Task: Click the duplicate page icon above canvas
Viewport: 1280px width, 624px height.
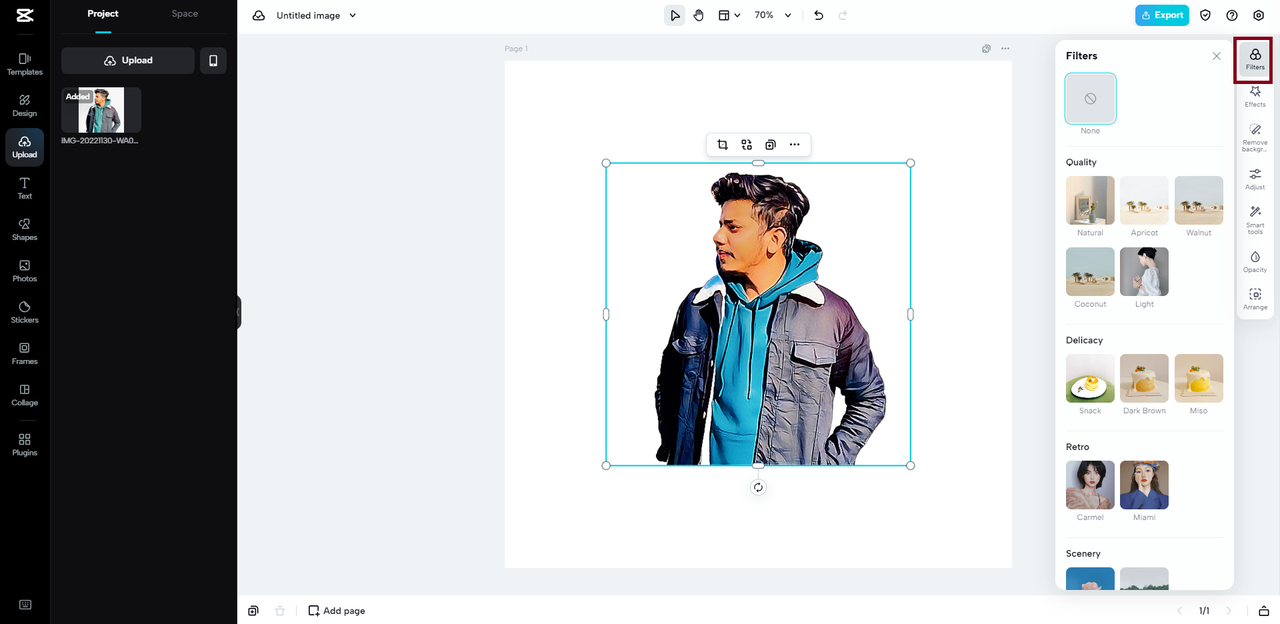Action: [x=986, y=48]
